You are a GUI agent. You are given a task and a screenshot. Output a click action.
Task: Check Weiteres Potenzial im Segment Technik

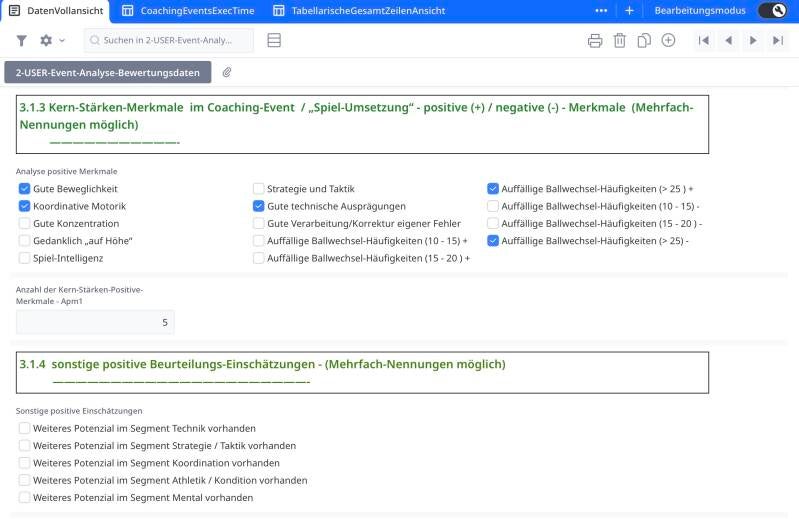25,428
